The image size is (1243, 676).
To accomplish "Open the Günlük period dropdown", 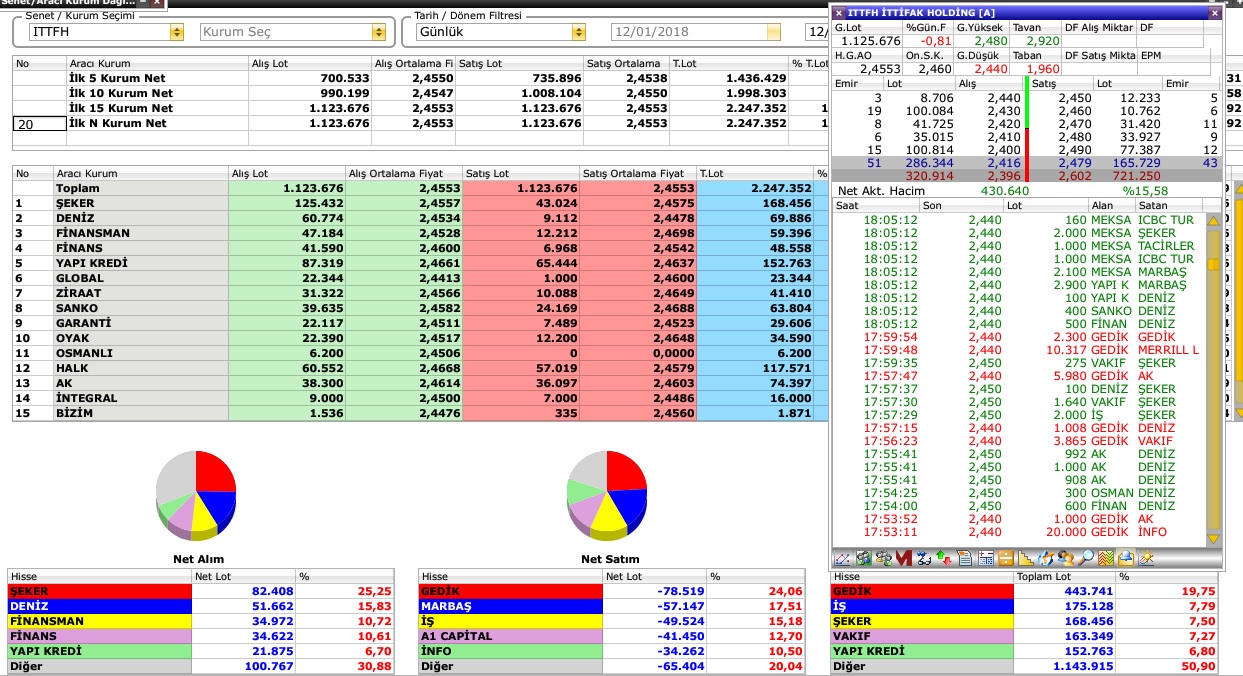I will (579, 32).
